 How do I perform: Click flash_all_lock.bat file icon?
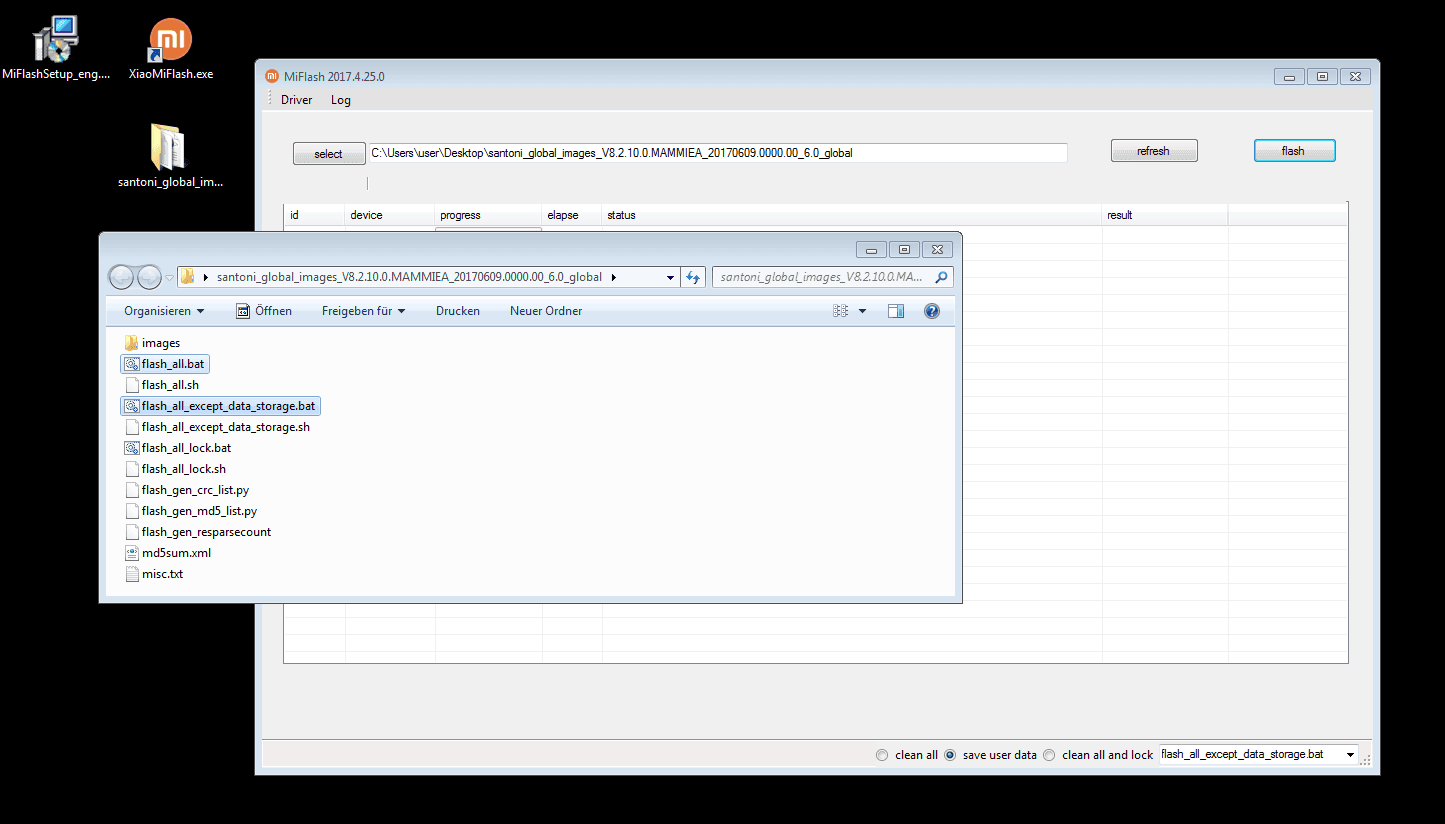click(131, 448)
